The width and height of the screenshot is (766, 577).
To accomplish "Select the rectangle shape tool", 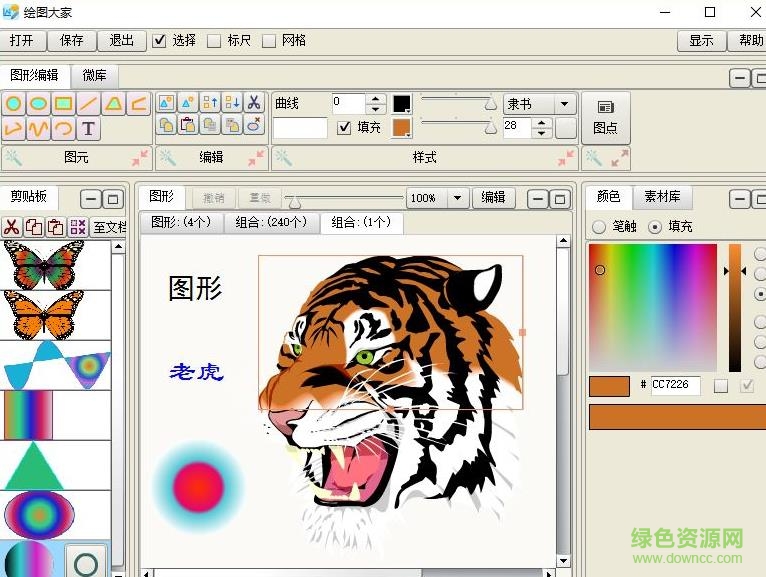I will pyautogui.click(x=63, y=103).
